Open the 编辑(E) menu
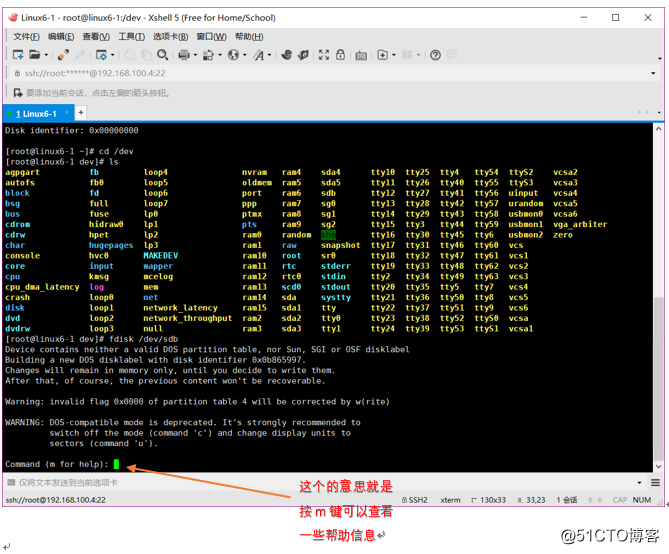The width and height of the screenshot is (669, 554). pyautogui.click(x=61, y=37)
